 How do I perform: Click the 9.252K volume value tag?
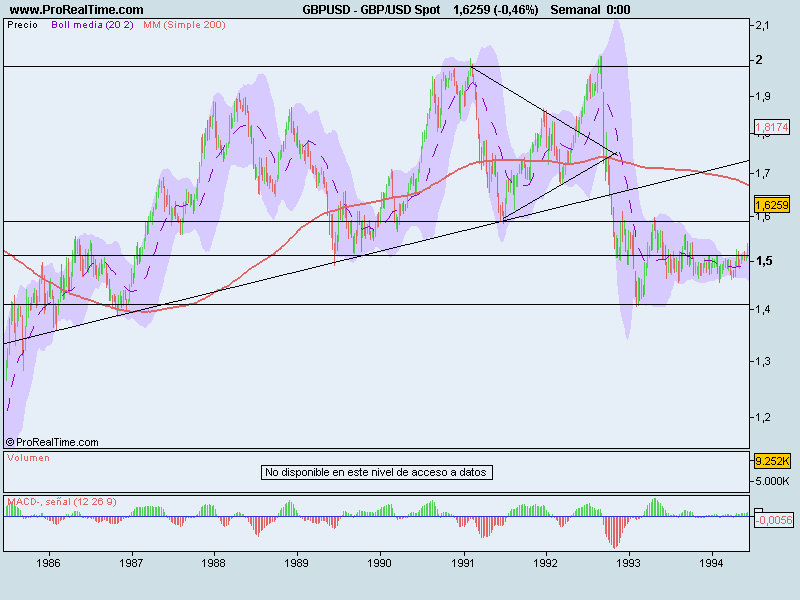tap(772, 461)
